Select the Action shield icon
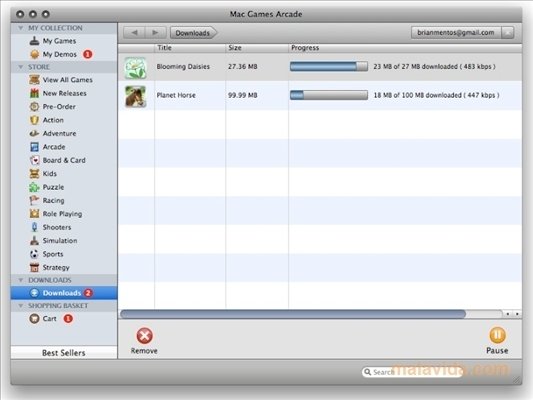This screenshot has height=400, width=533. tap(34, 120)
